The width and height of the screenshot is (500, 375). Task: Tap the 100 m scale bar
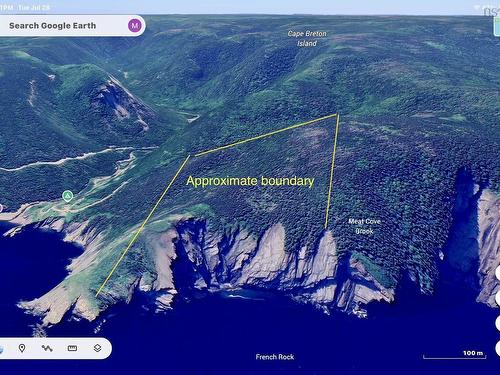pos(455,355)
